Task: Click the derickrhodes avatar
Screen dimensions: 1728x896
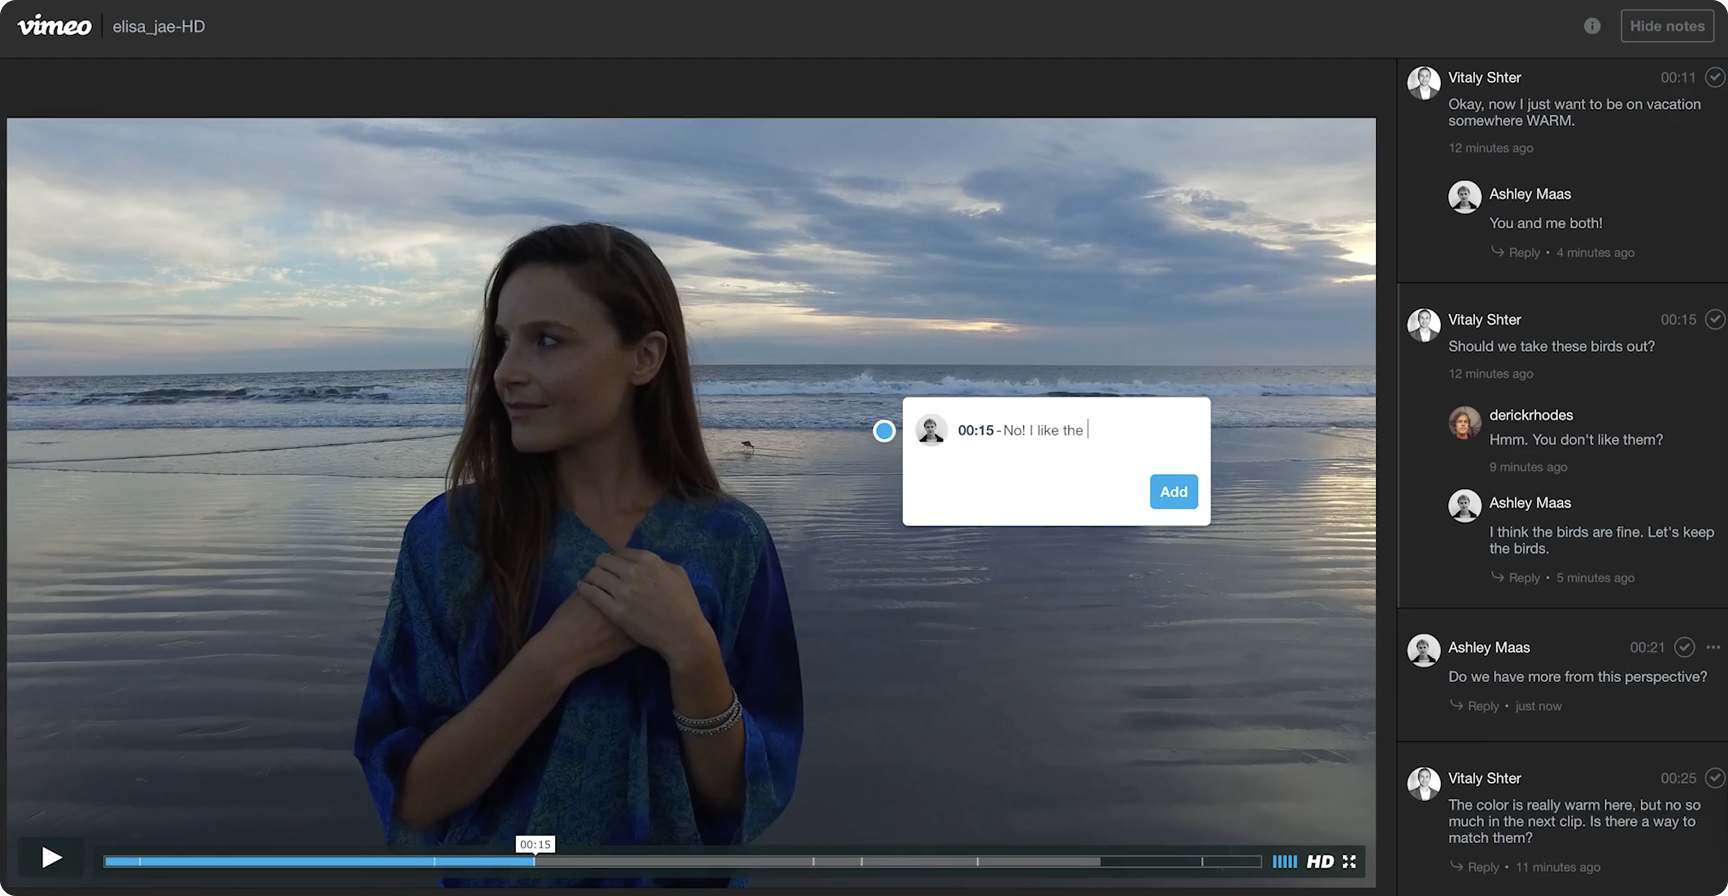Action: tap(1465, 422)
